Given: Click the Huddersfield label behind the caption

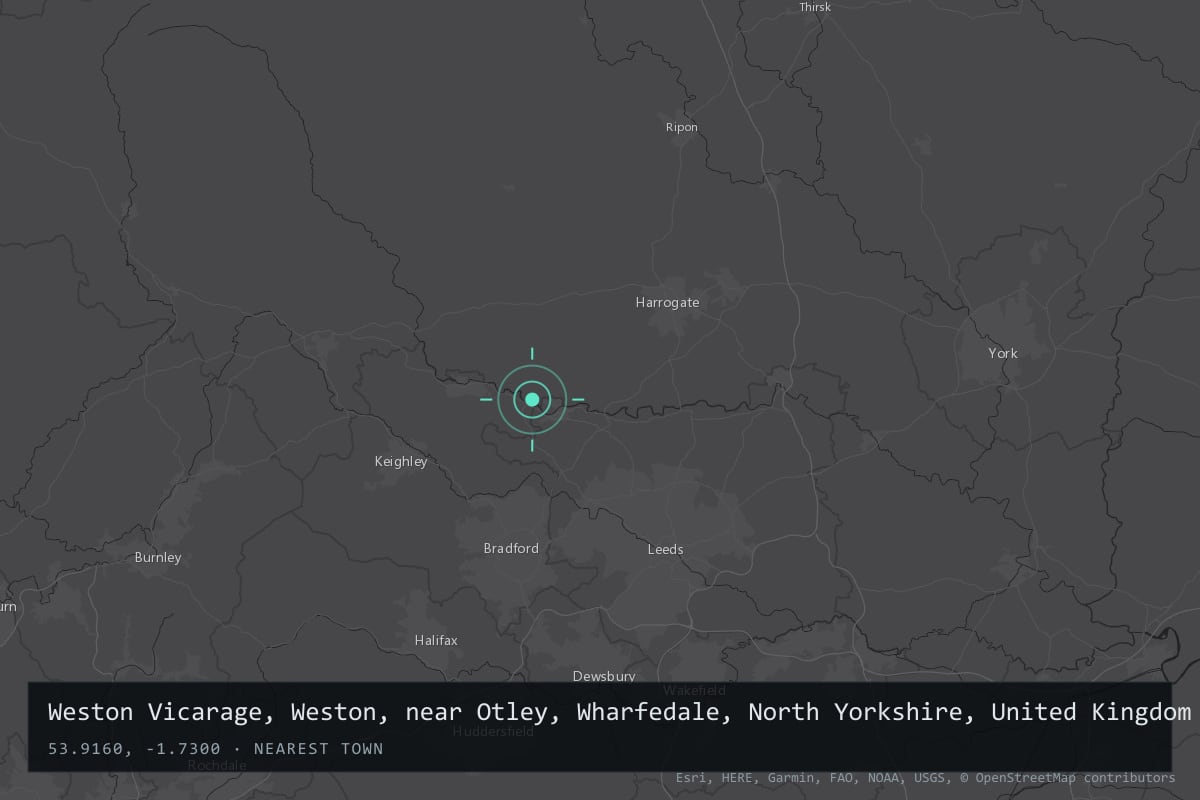Looking at the screenshot, I should coord(493,731).
